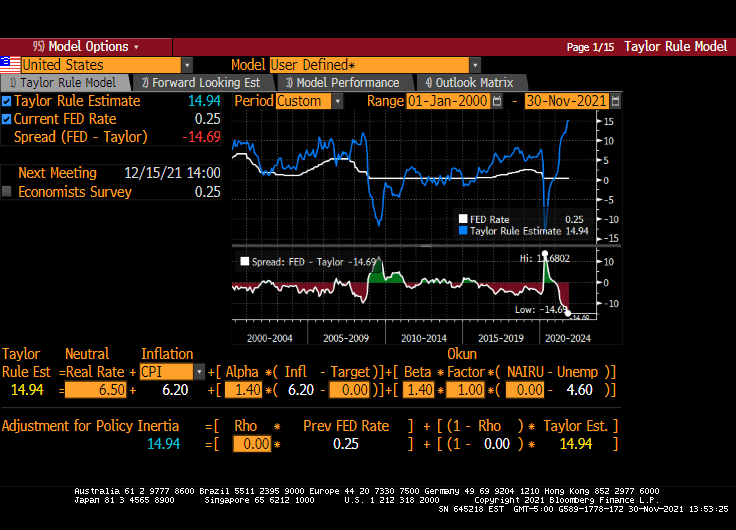Click the US flag icon
Screen dimensions: 736x530
[x=10, y=65]
